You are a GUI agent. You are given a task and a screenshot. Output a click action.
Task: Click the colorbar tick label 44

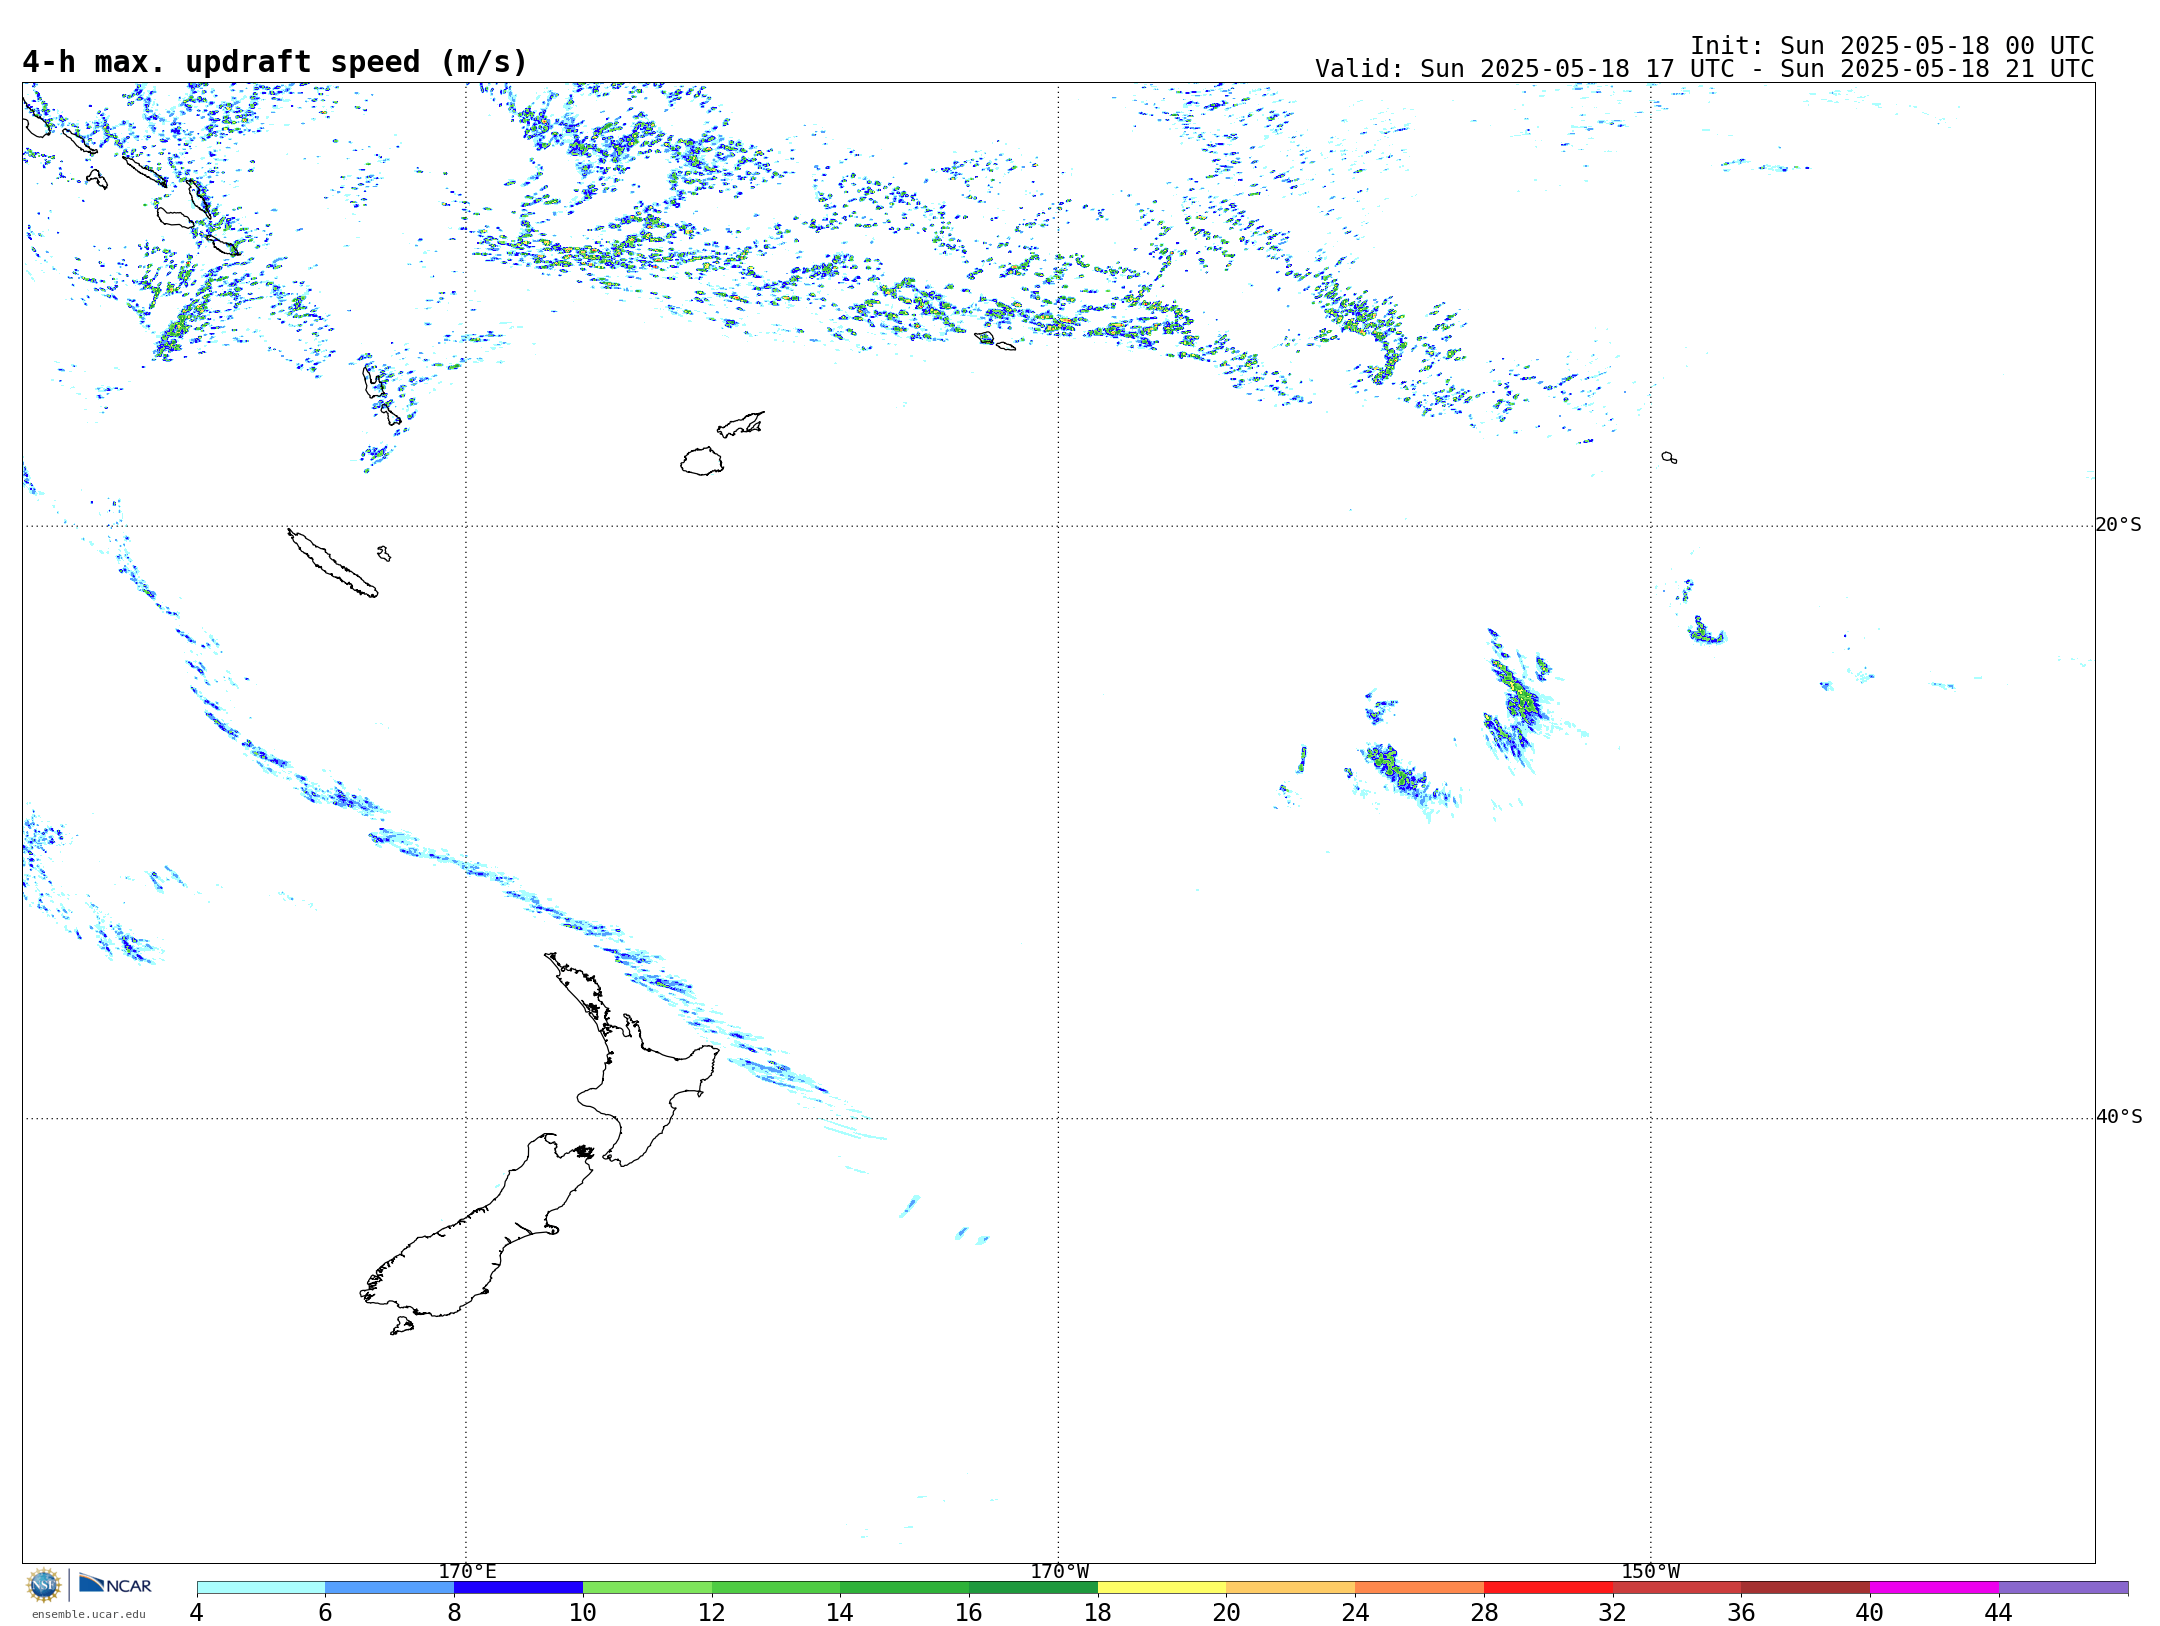coord(1998,1612)
